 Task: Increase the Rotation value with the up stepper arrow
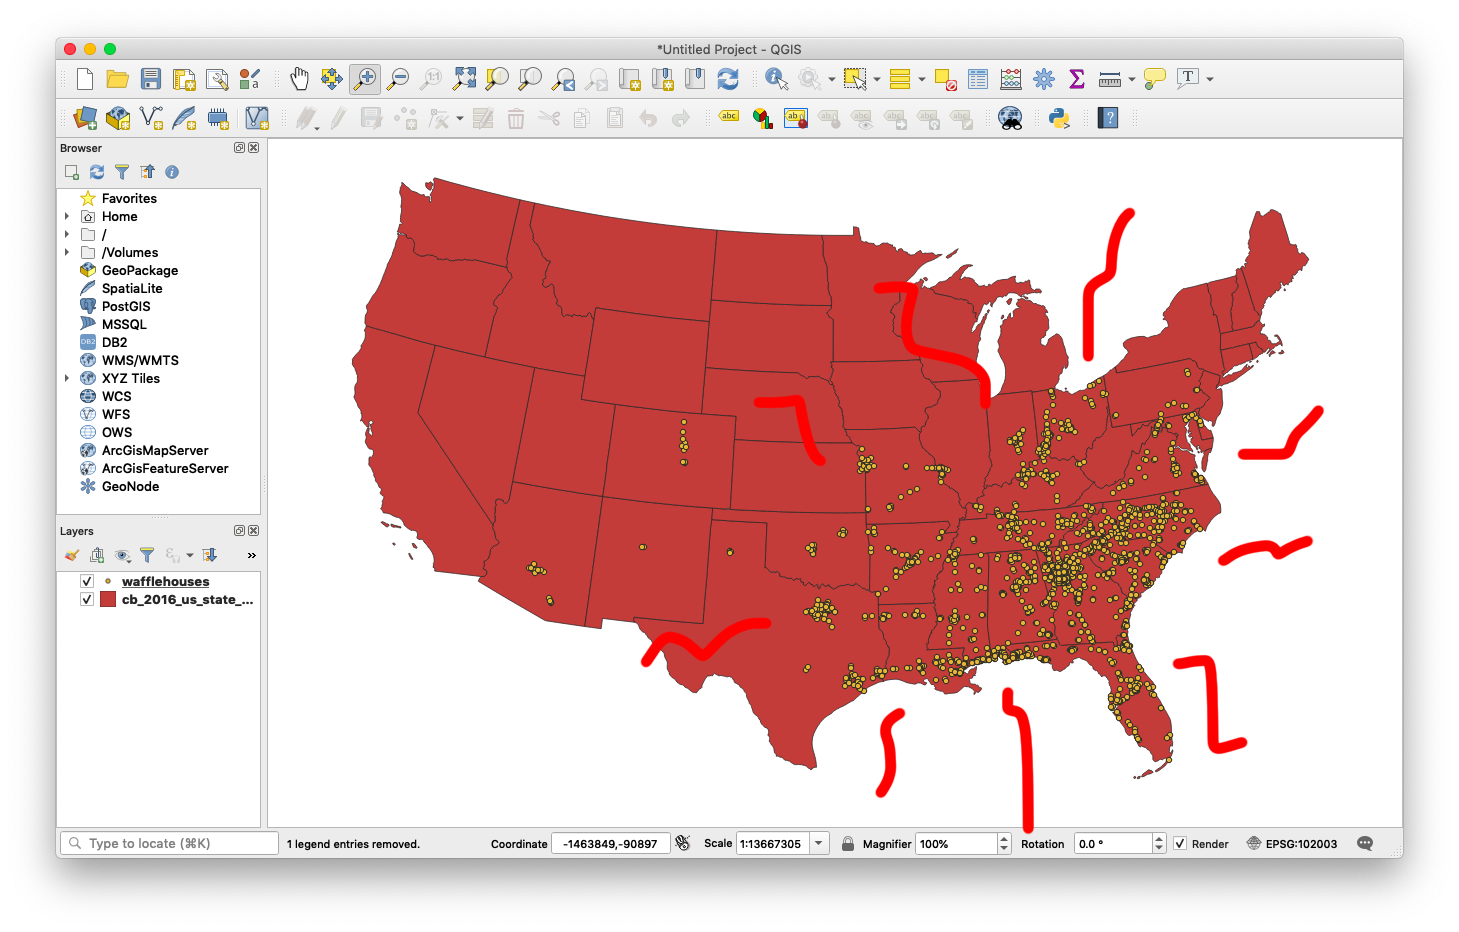coord(1159,838)
